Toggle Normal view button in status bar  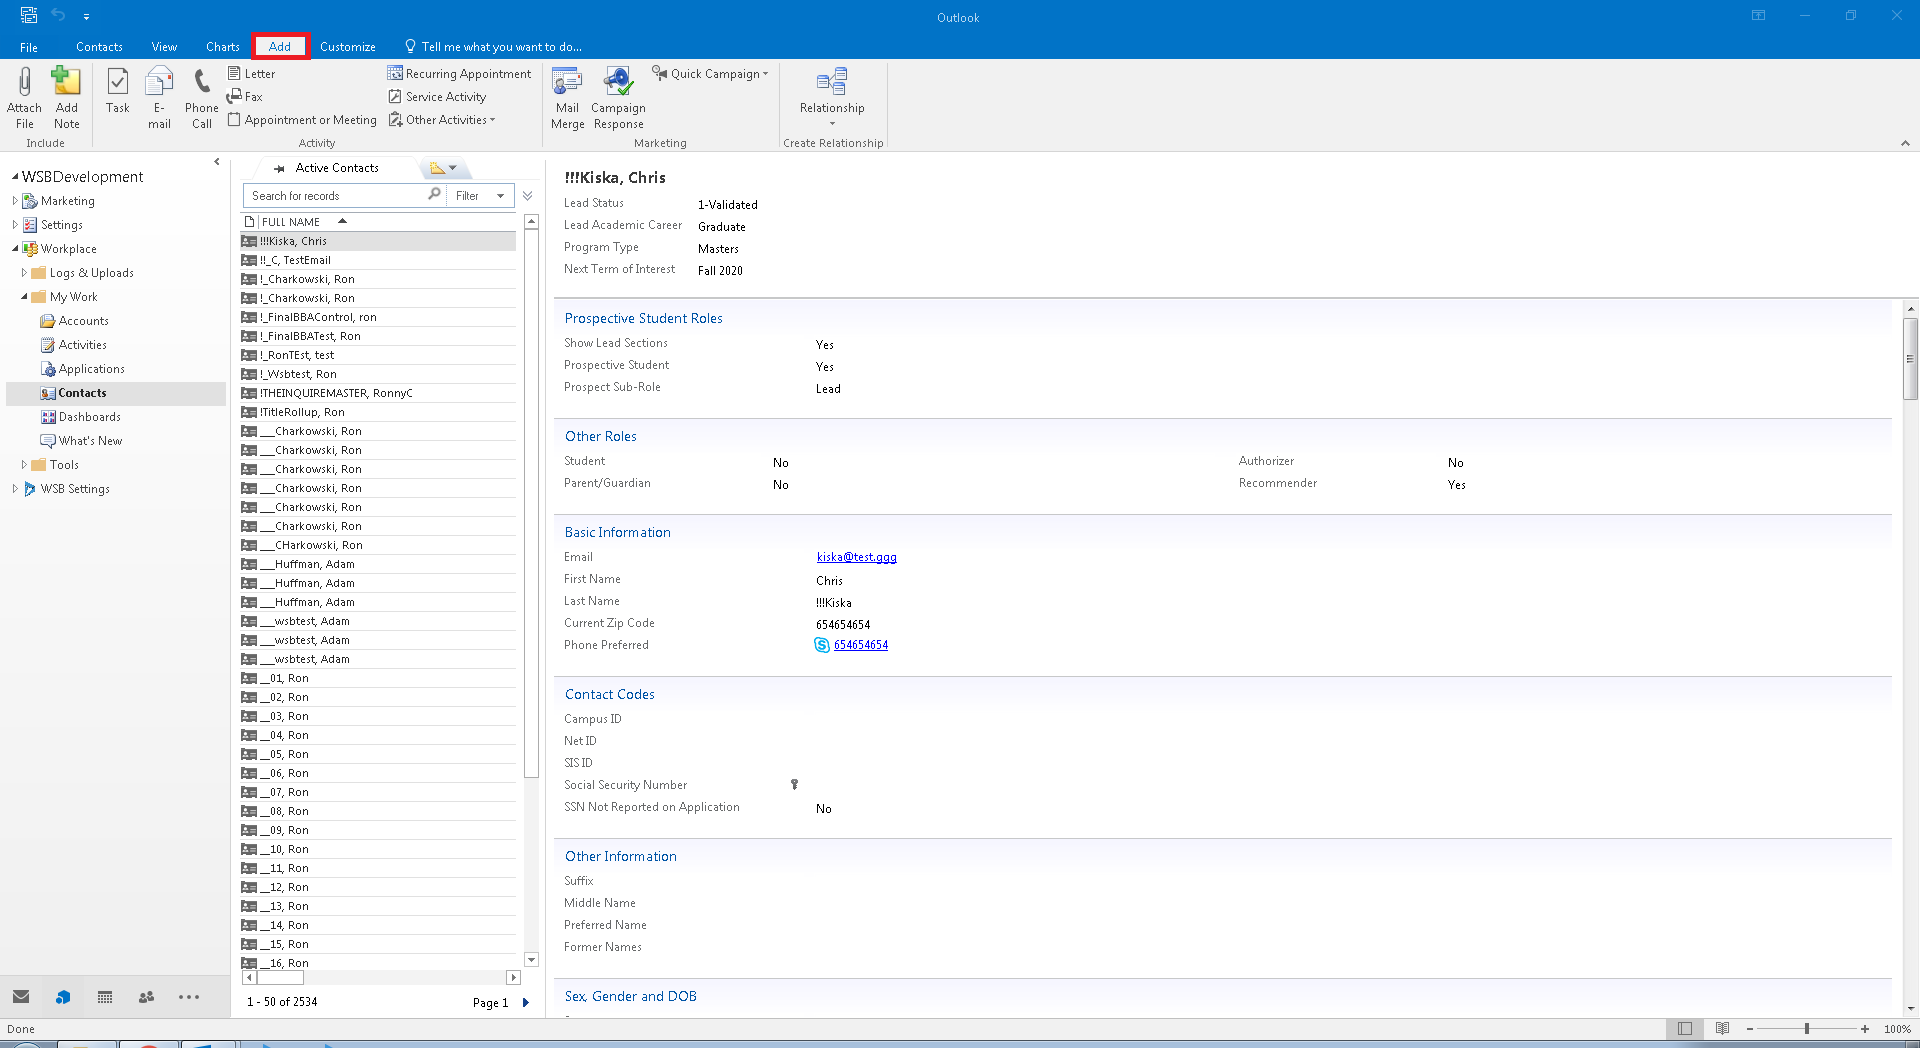point(1685,1029)
